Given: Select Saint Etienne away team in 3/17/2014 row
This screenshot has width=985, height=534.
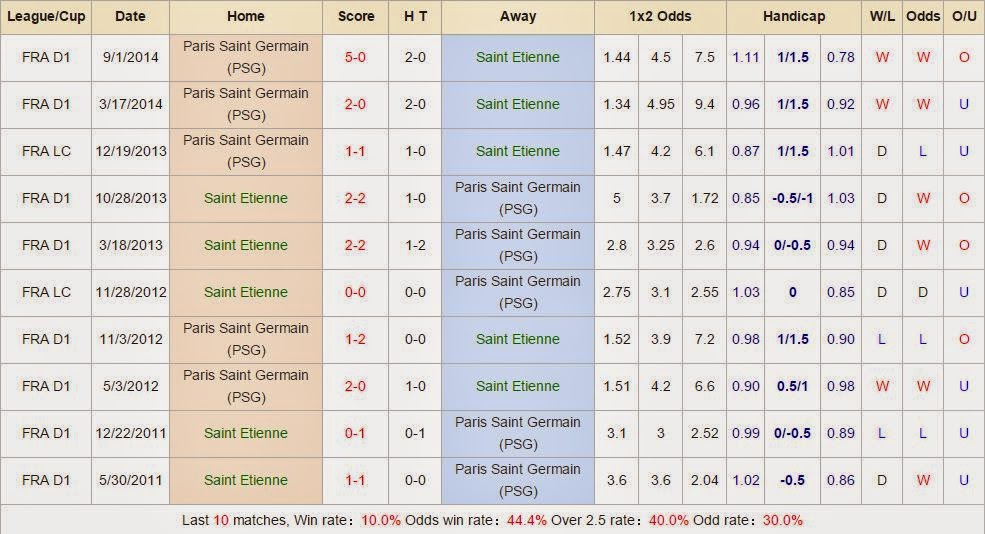Looking at the screenshot, I should [518, 104].
